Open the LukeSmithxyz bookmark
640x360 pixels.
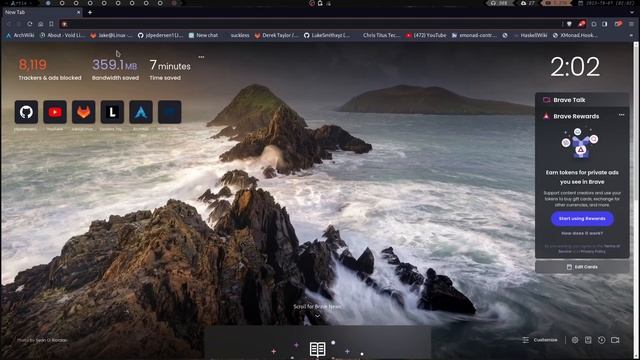tap(327, 36)
